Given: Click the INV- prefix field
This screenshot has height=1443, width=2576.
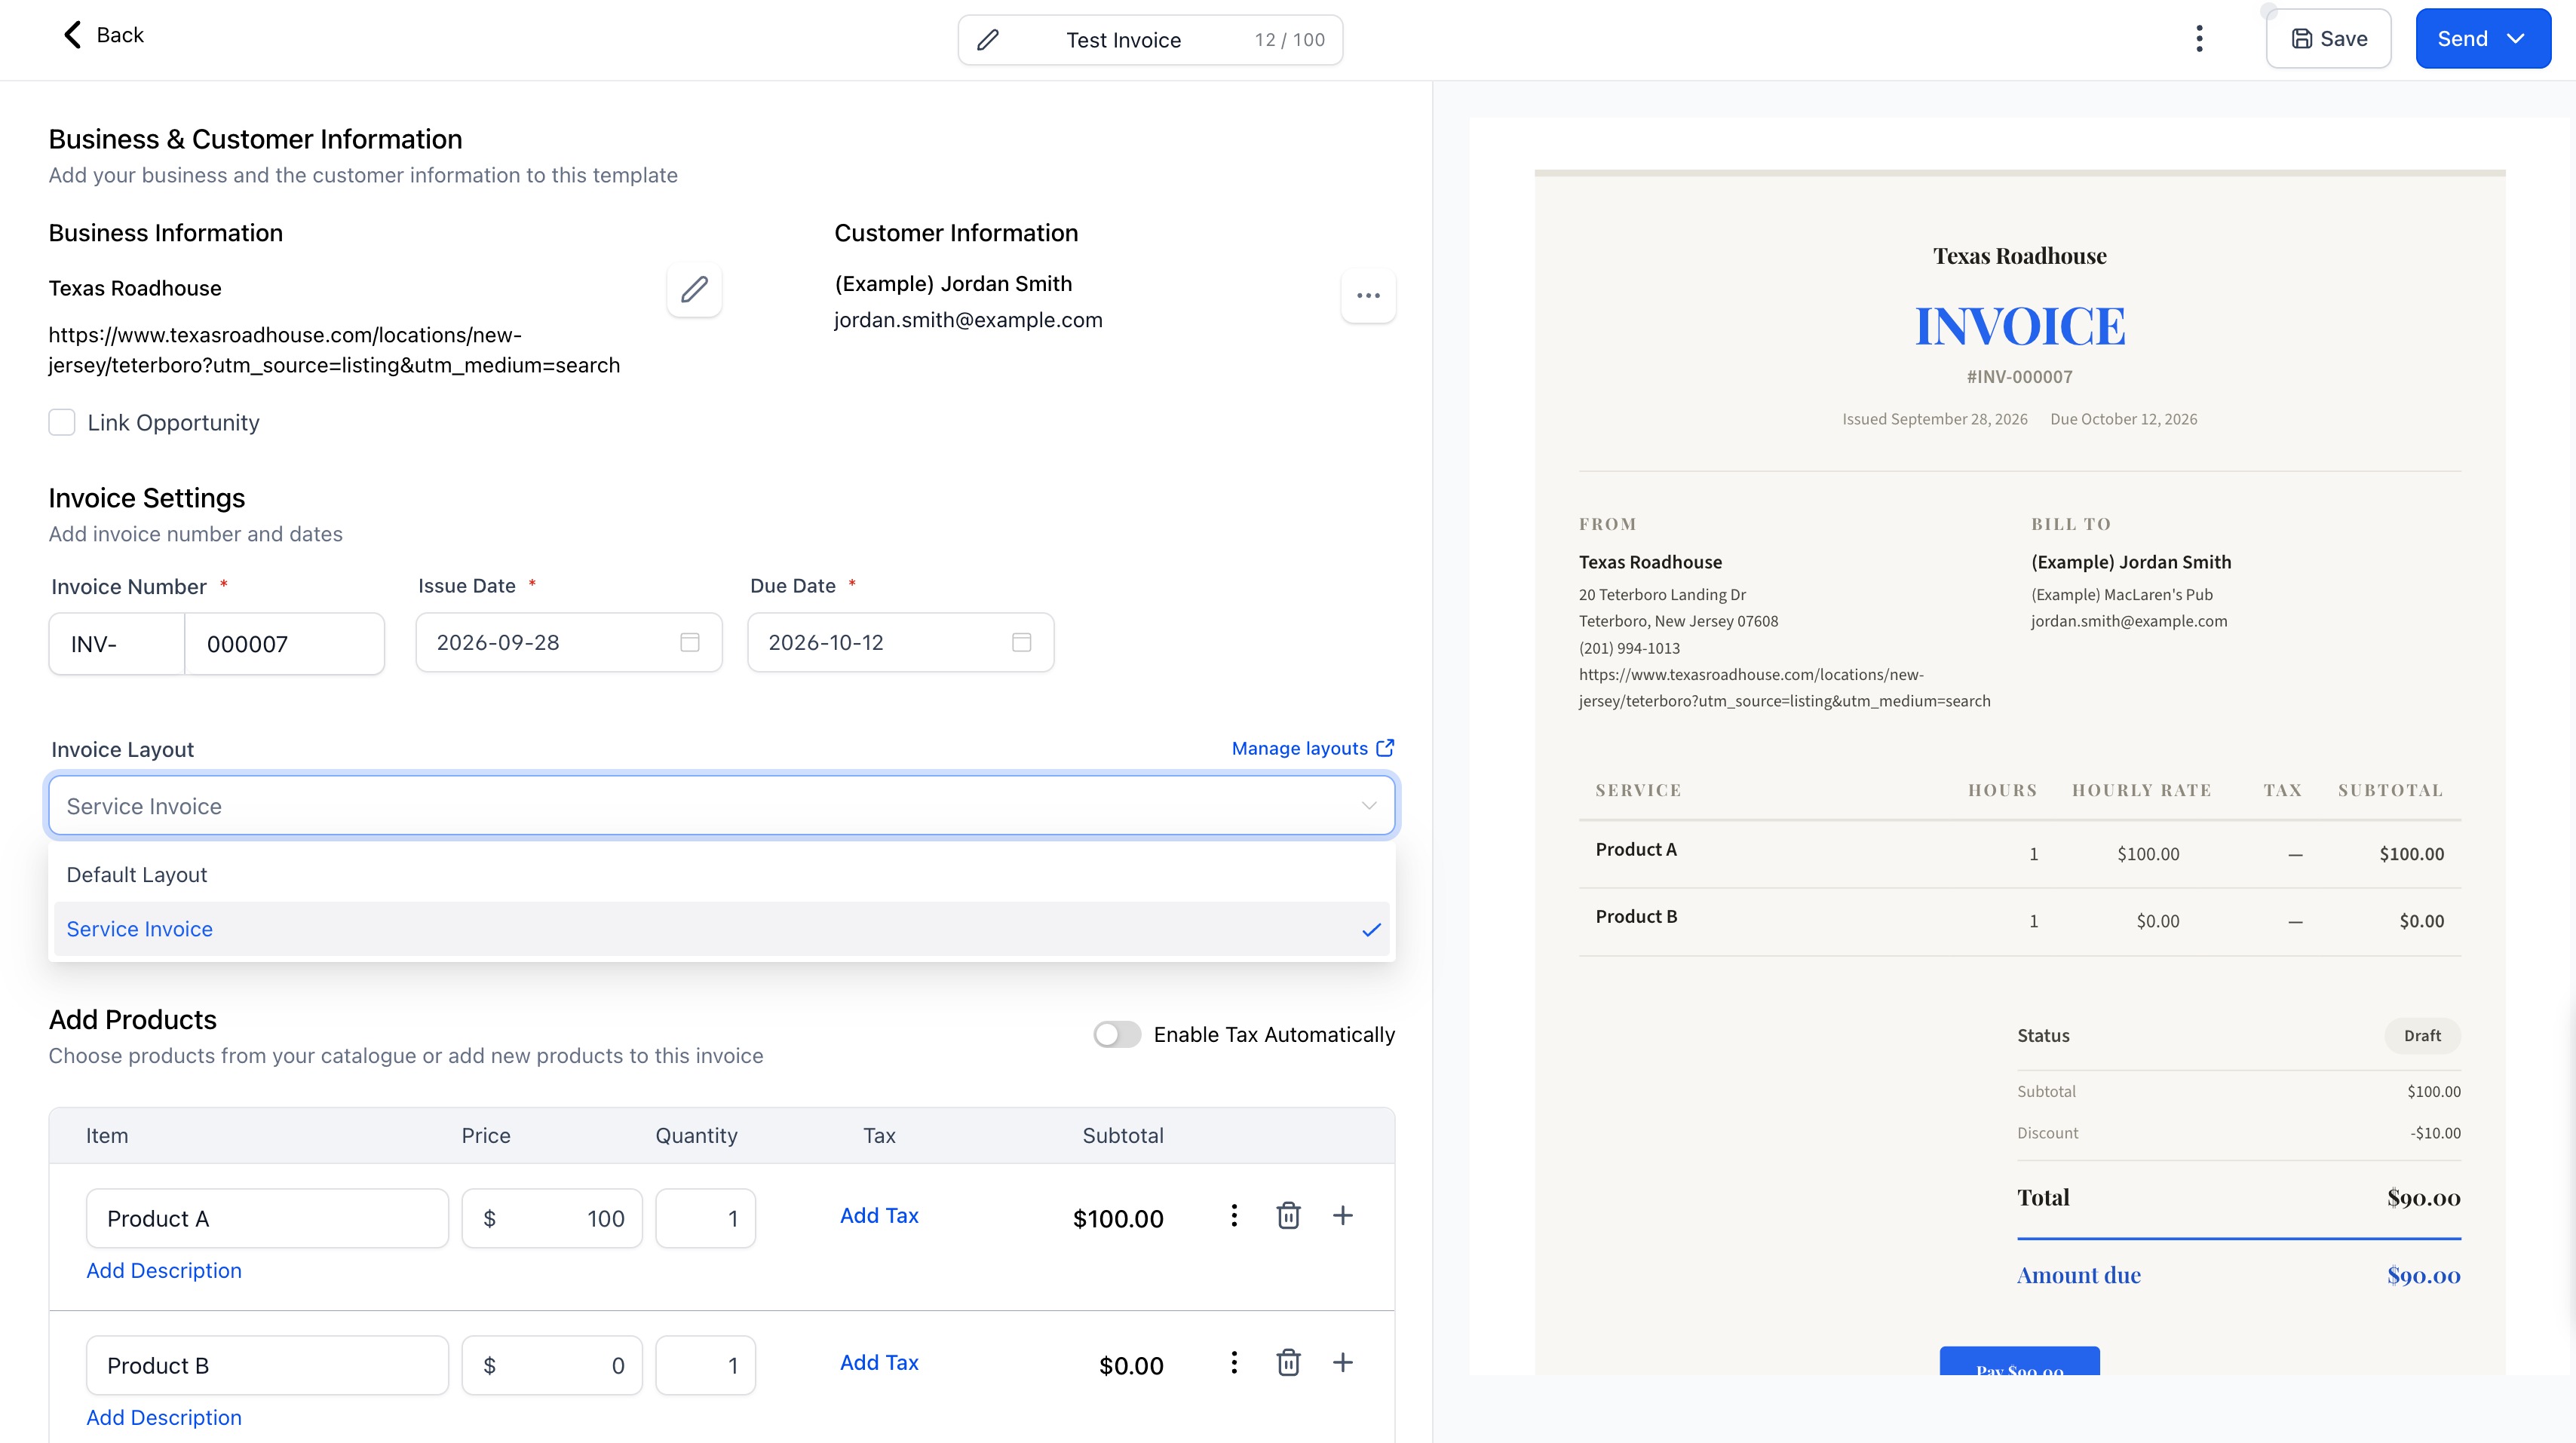Looking at the screenshot, I should tap(117, 644).
